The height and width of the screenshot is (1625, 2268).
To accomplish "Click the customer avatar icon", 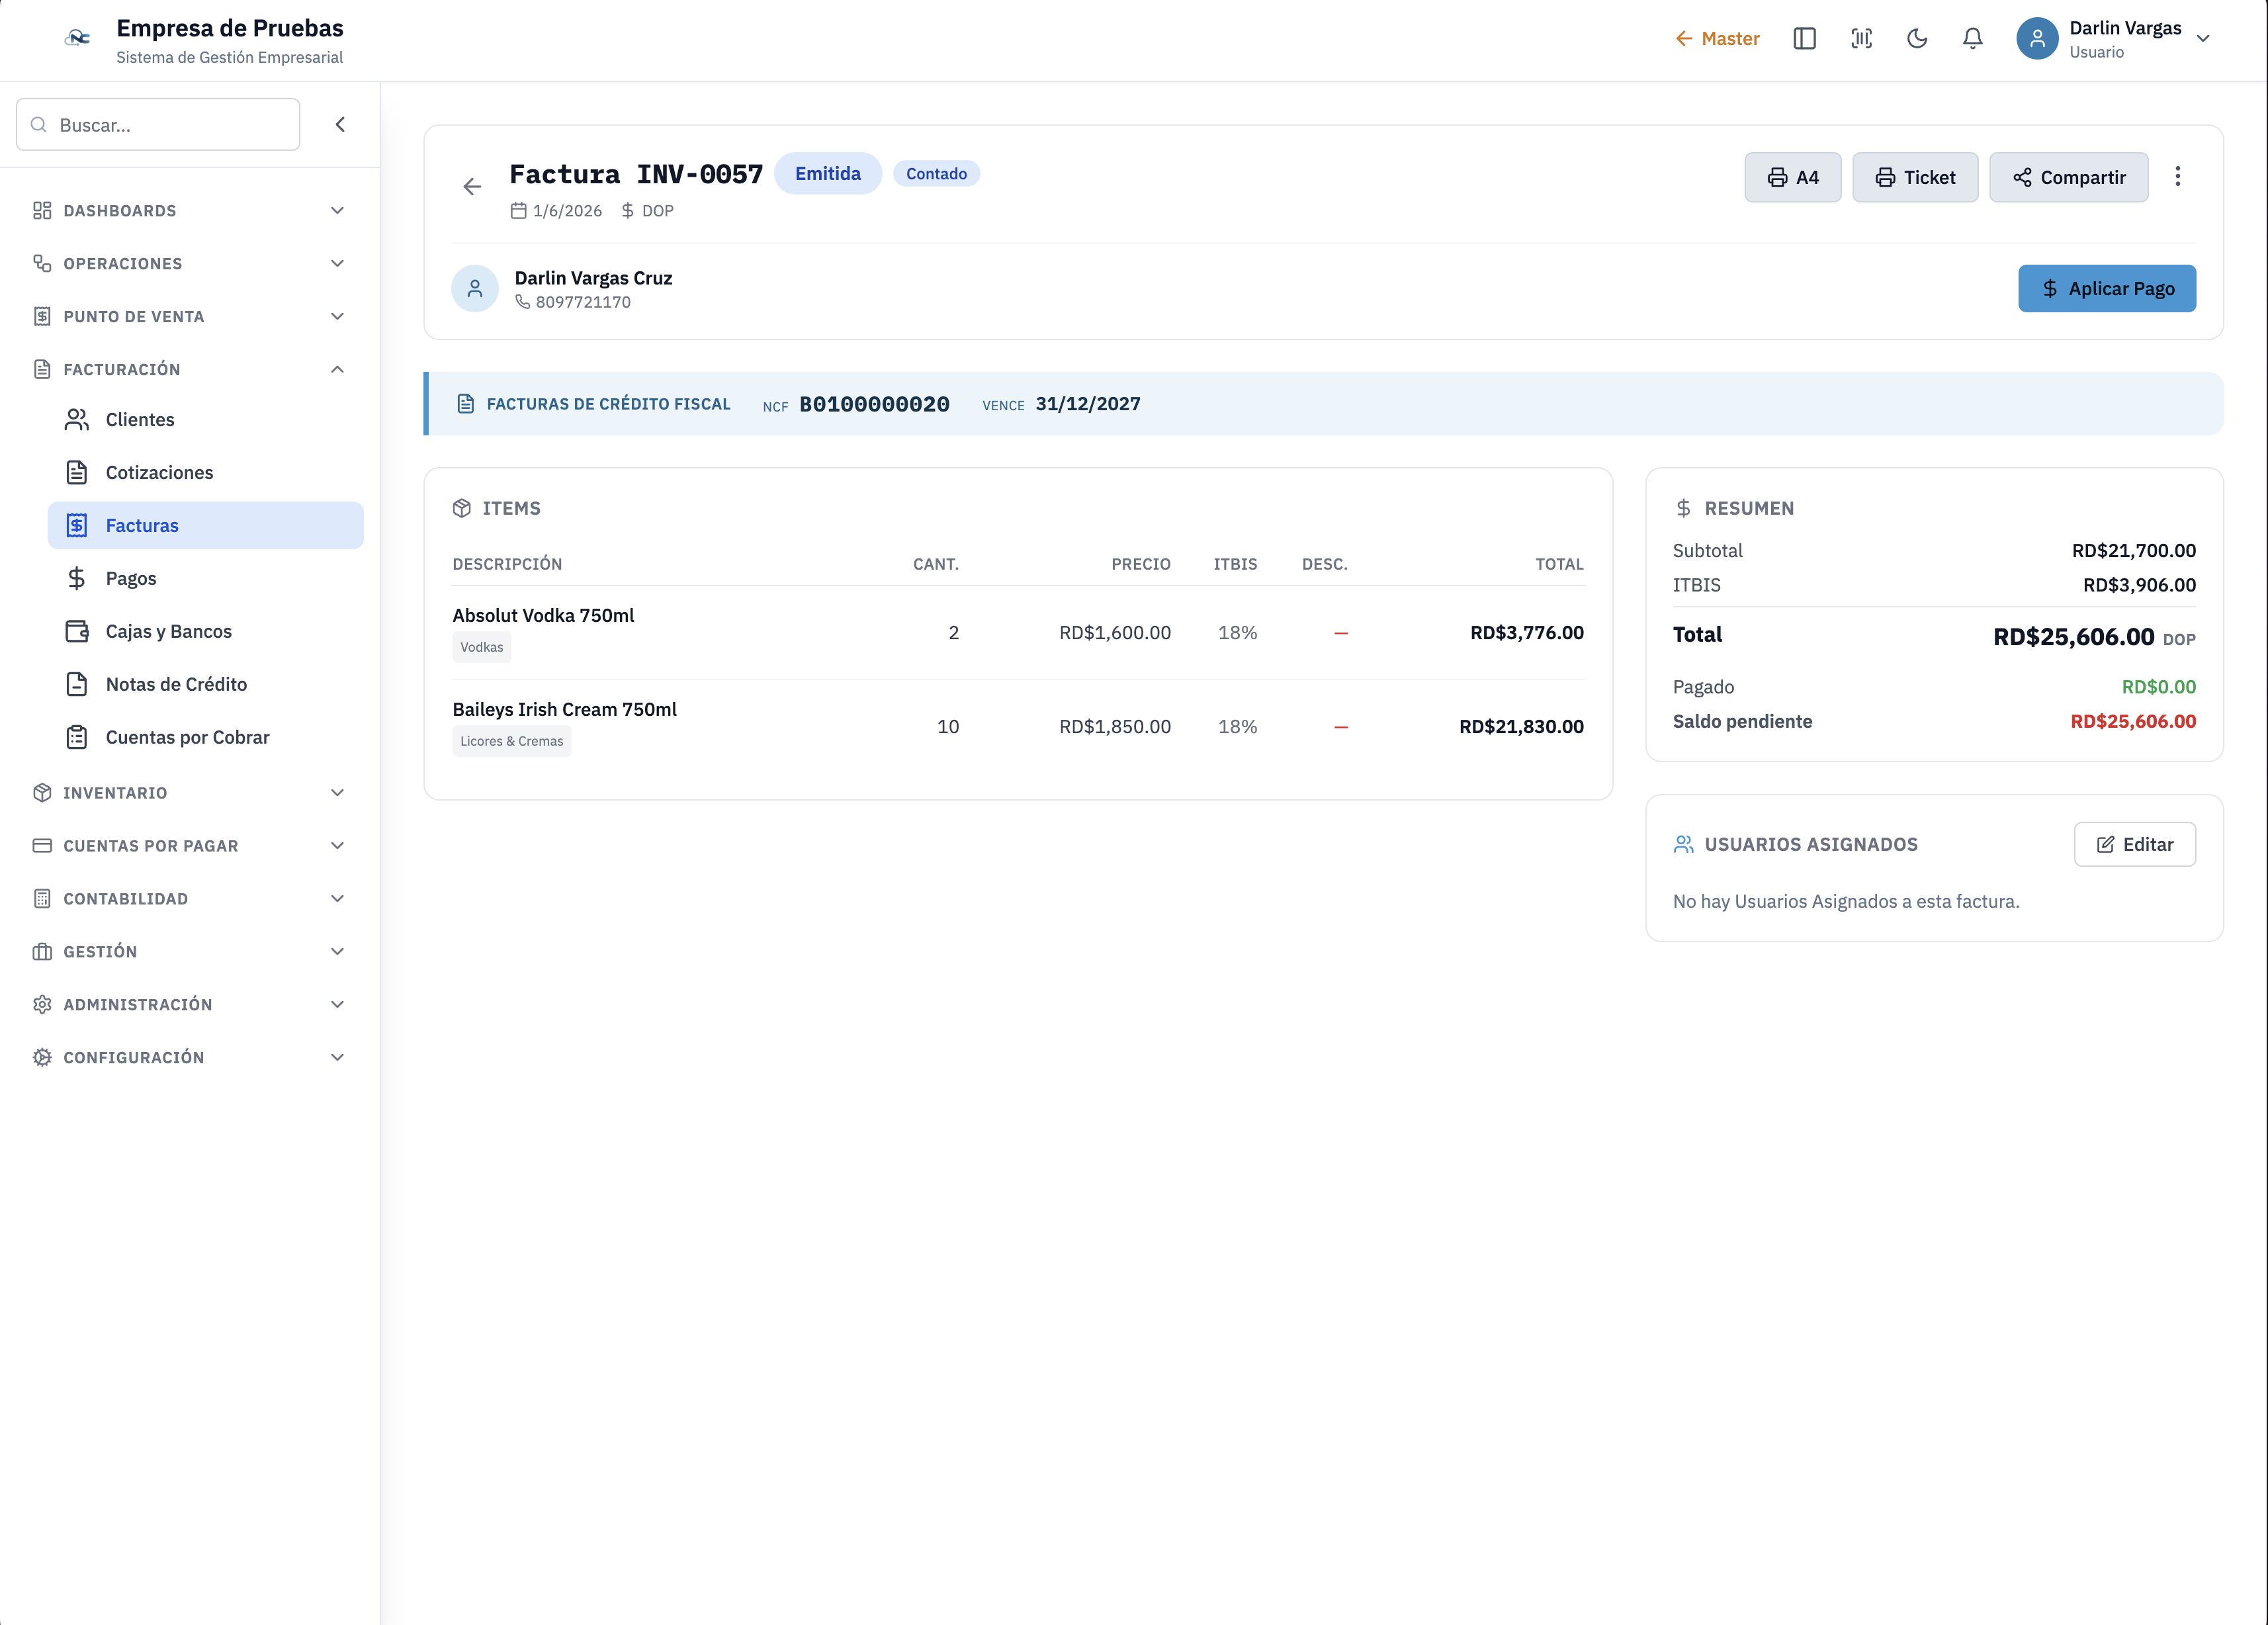I will 475,288.
